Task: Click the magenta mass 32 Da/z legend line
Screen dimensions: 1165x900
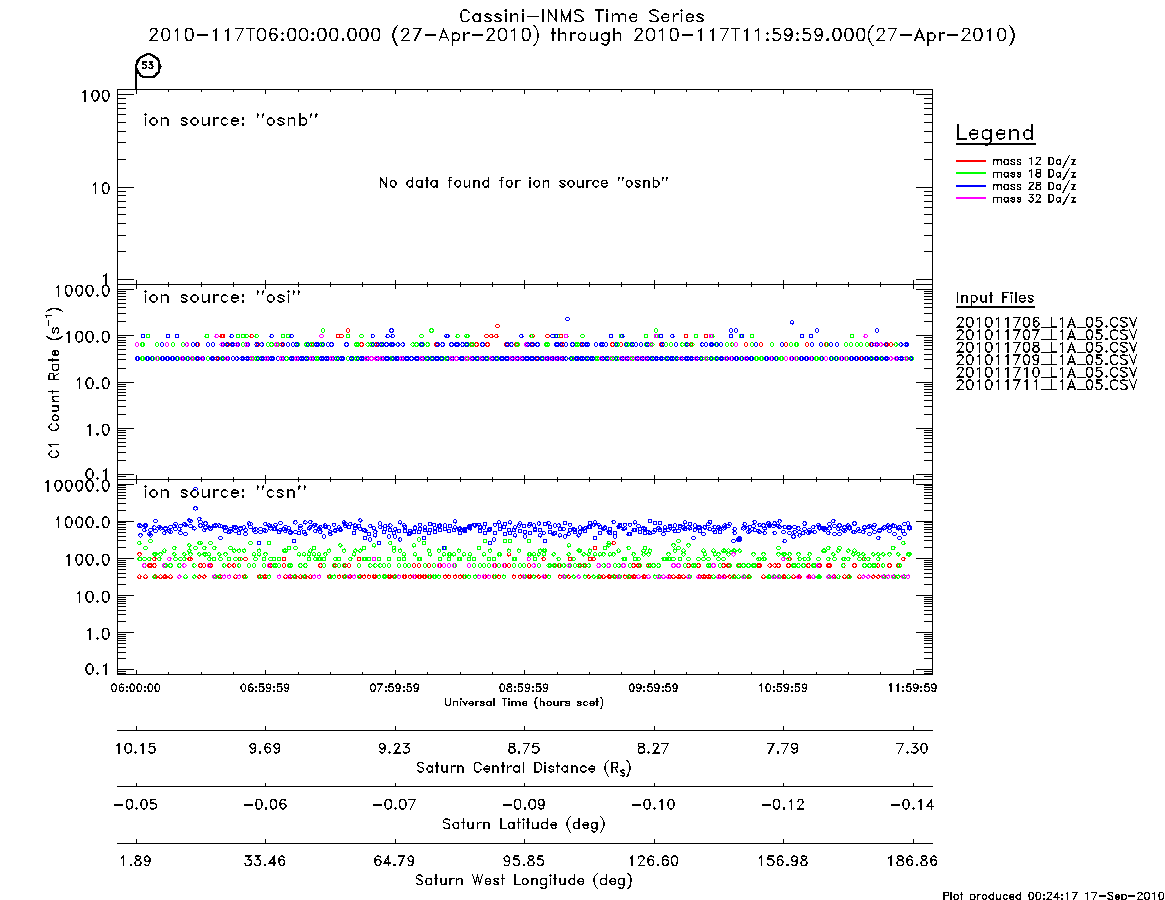Action: pyautogui.click(x=970, y=199)
